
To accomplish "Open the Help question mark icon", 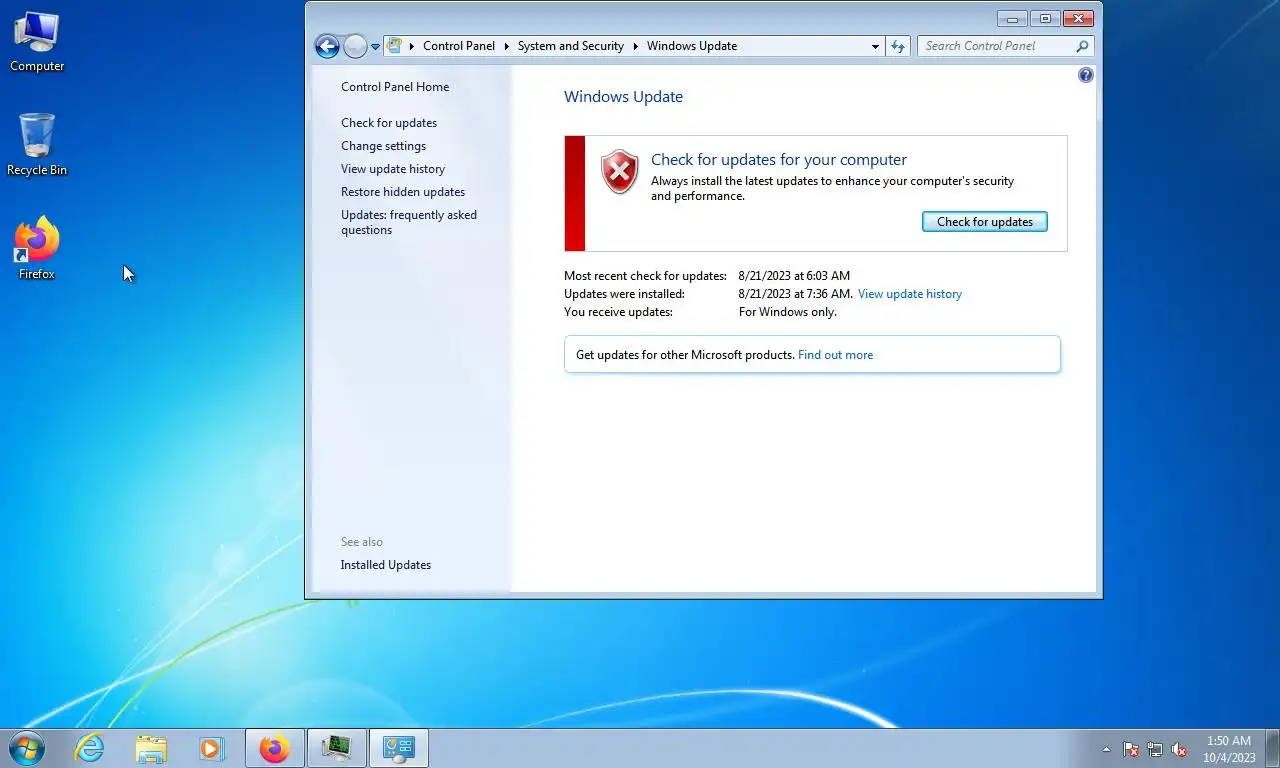I will click(x=1086, y=75).
